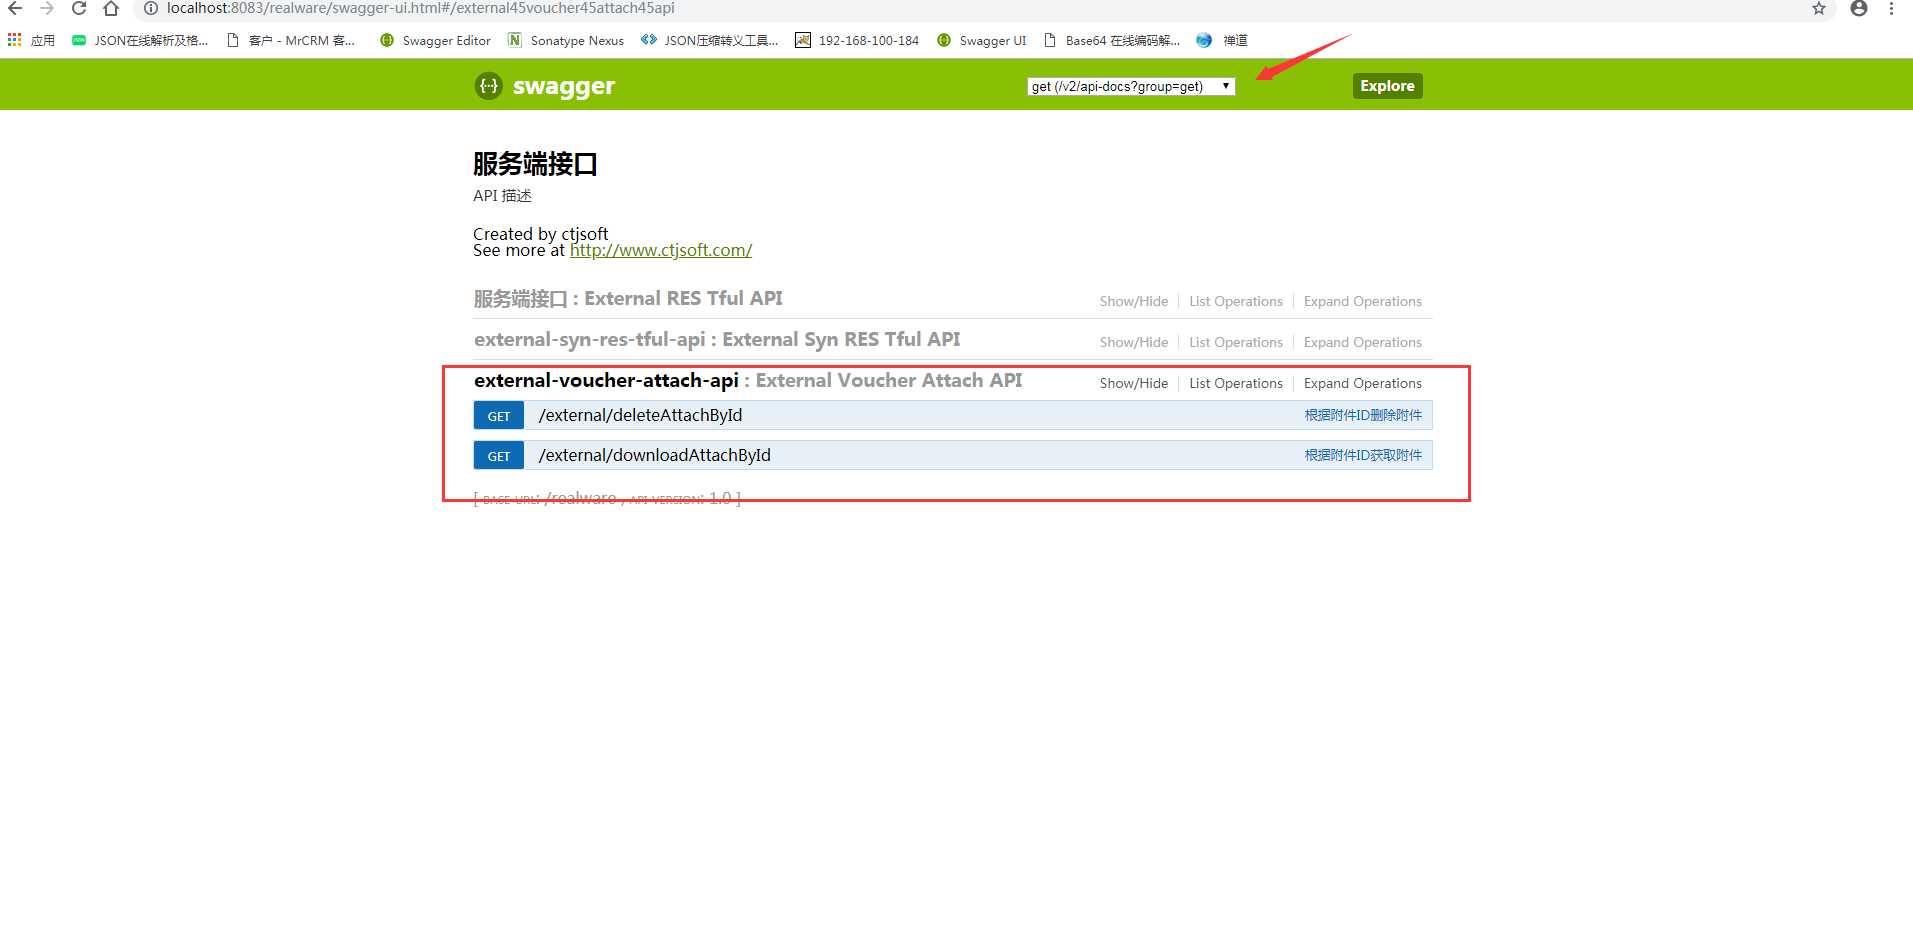The image size is (1913, 930).
Task: Click List Operations for external-syn-res-tful-api
Action: point(1236,342)
